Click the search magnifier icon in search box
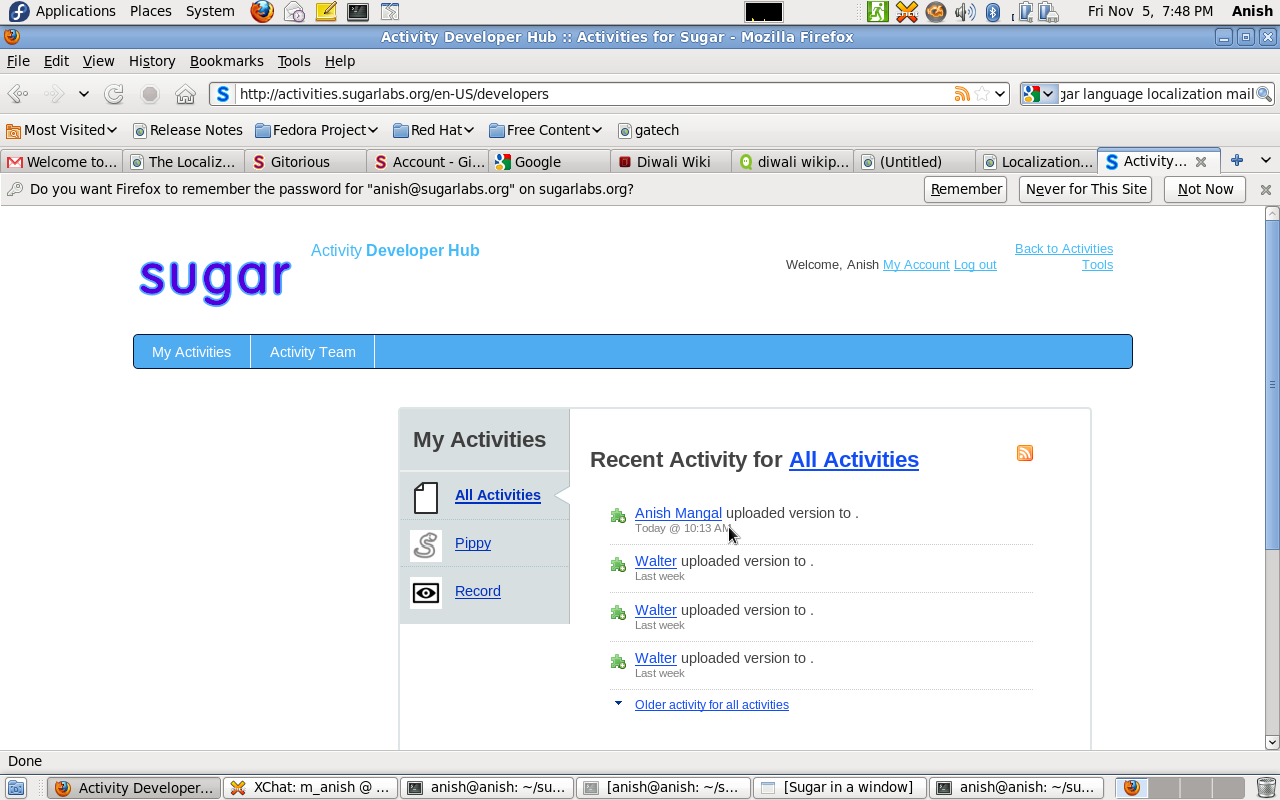 tap(1264, 94)
